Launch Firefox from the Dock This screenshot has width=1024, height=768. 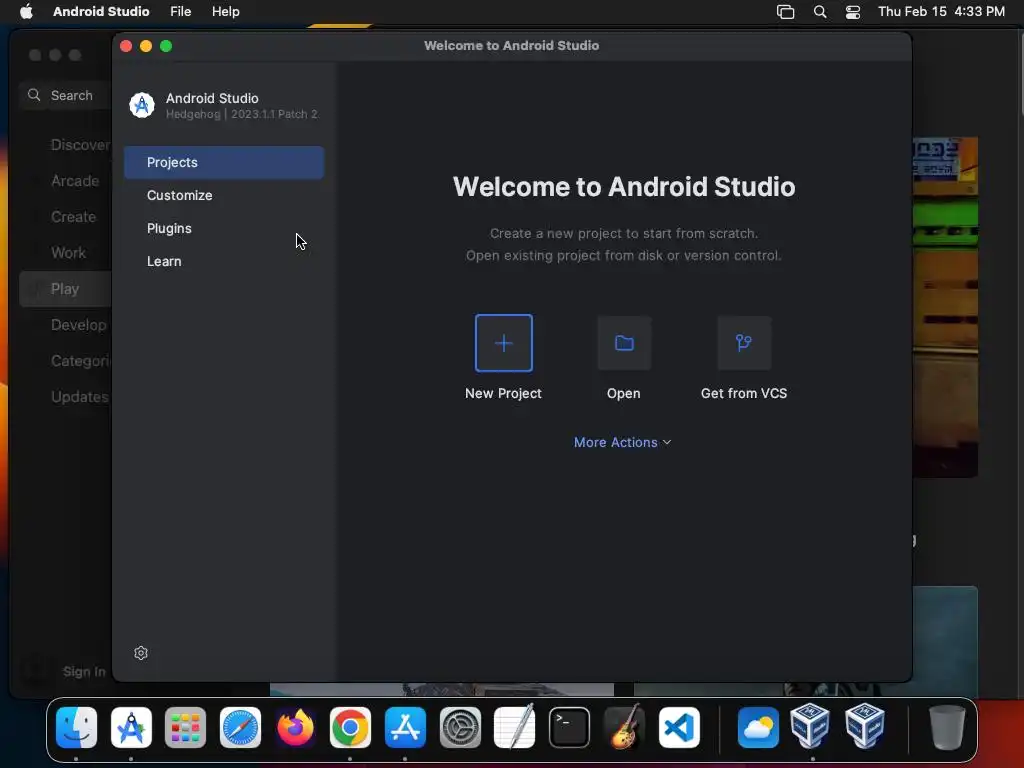tap(295, 728)
